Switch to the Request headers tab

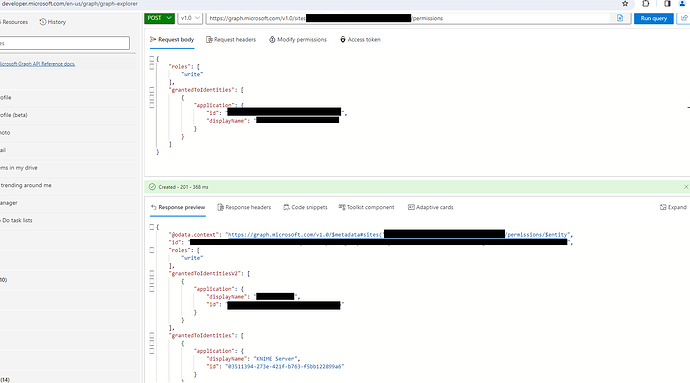(x=231, y=40)
